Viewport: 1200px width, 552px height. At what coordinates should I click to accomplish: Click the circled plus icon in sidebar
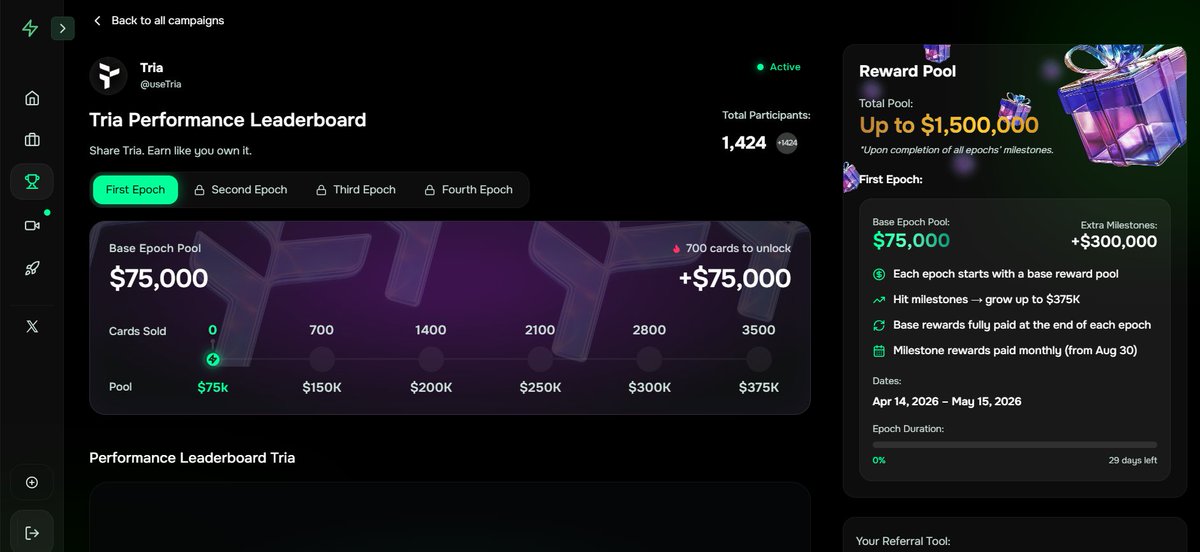coord(32,483)
